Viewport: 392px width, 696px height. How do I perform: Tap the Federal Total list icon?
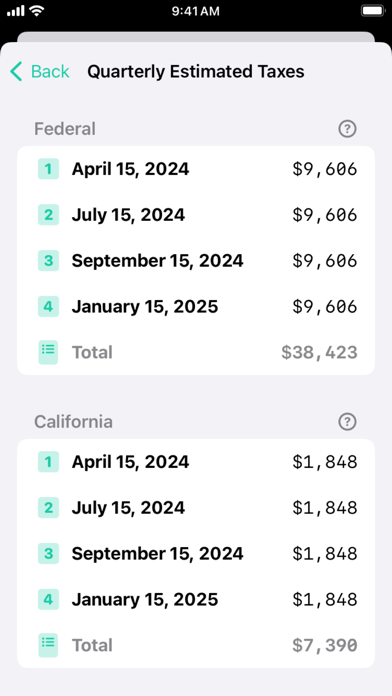click(x=48, y=352)
